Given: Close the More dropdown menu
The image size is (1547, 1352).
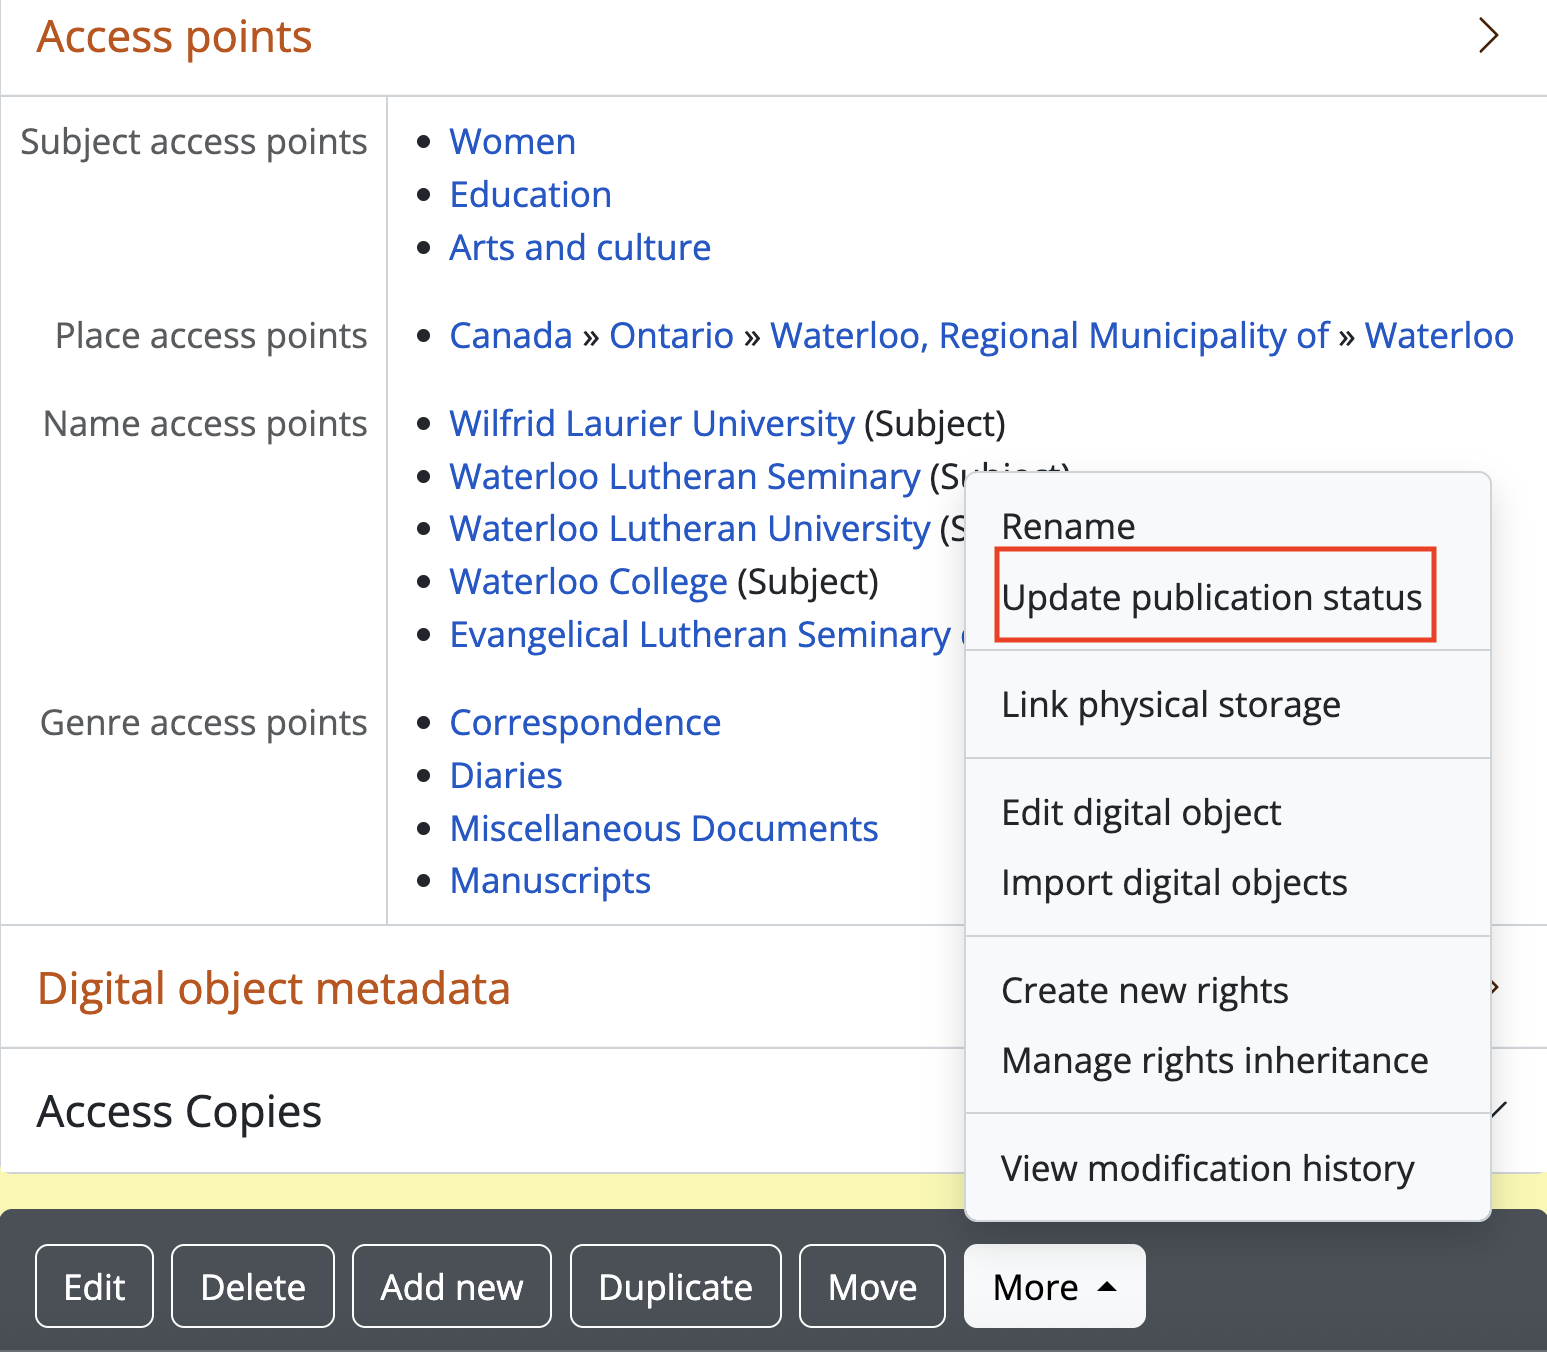Looking at the screenshot, I should [1054, 1286].
